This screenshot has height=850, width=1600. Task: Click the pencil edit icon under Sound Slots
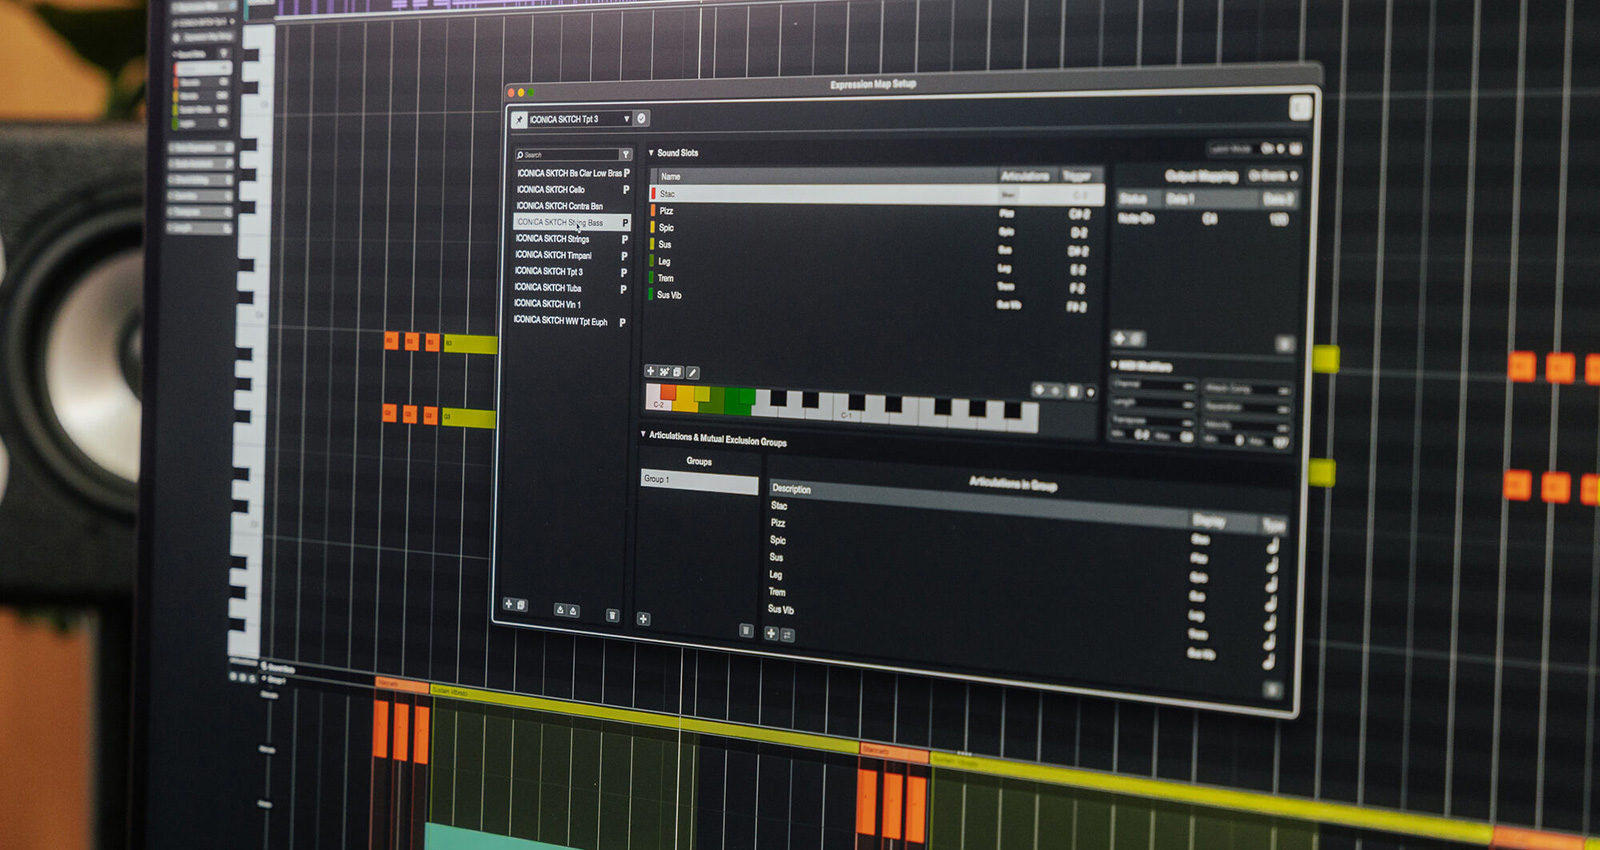692,373
